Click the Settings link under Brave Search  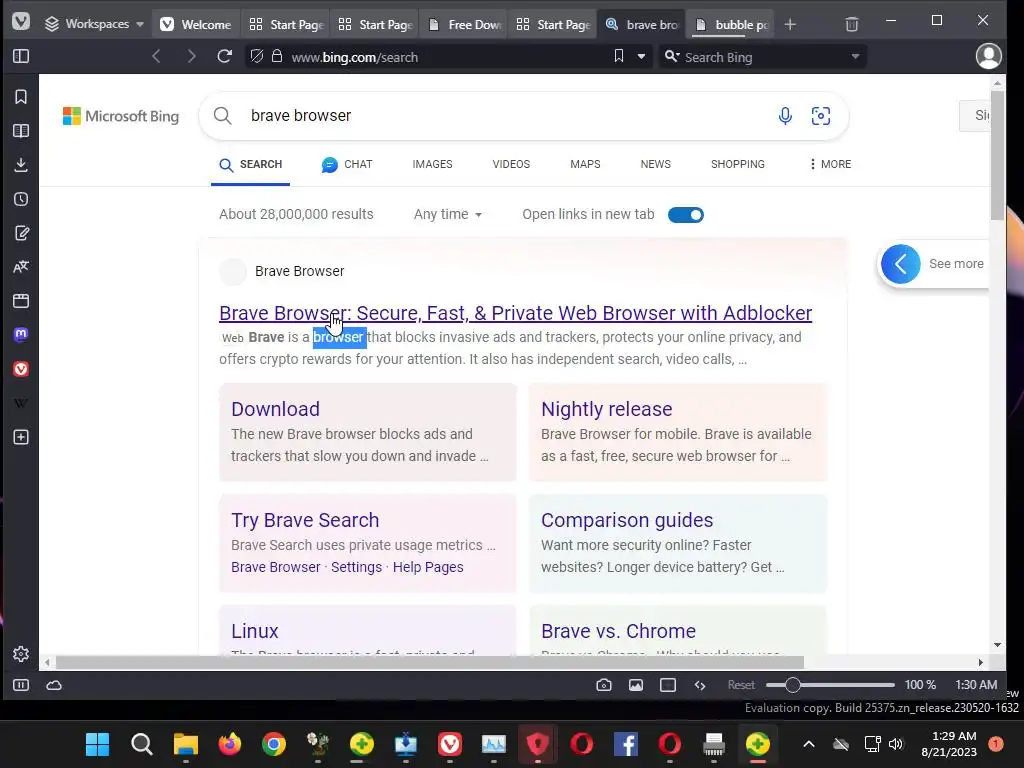click(x=356, y=567)
